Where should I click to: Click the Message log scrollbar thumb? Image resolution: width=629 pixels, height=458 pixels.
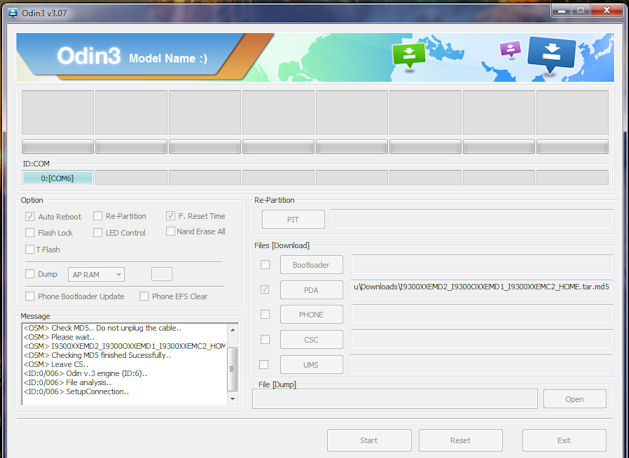pos(233,369)
